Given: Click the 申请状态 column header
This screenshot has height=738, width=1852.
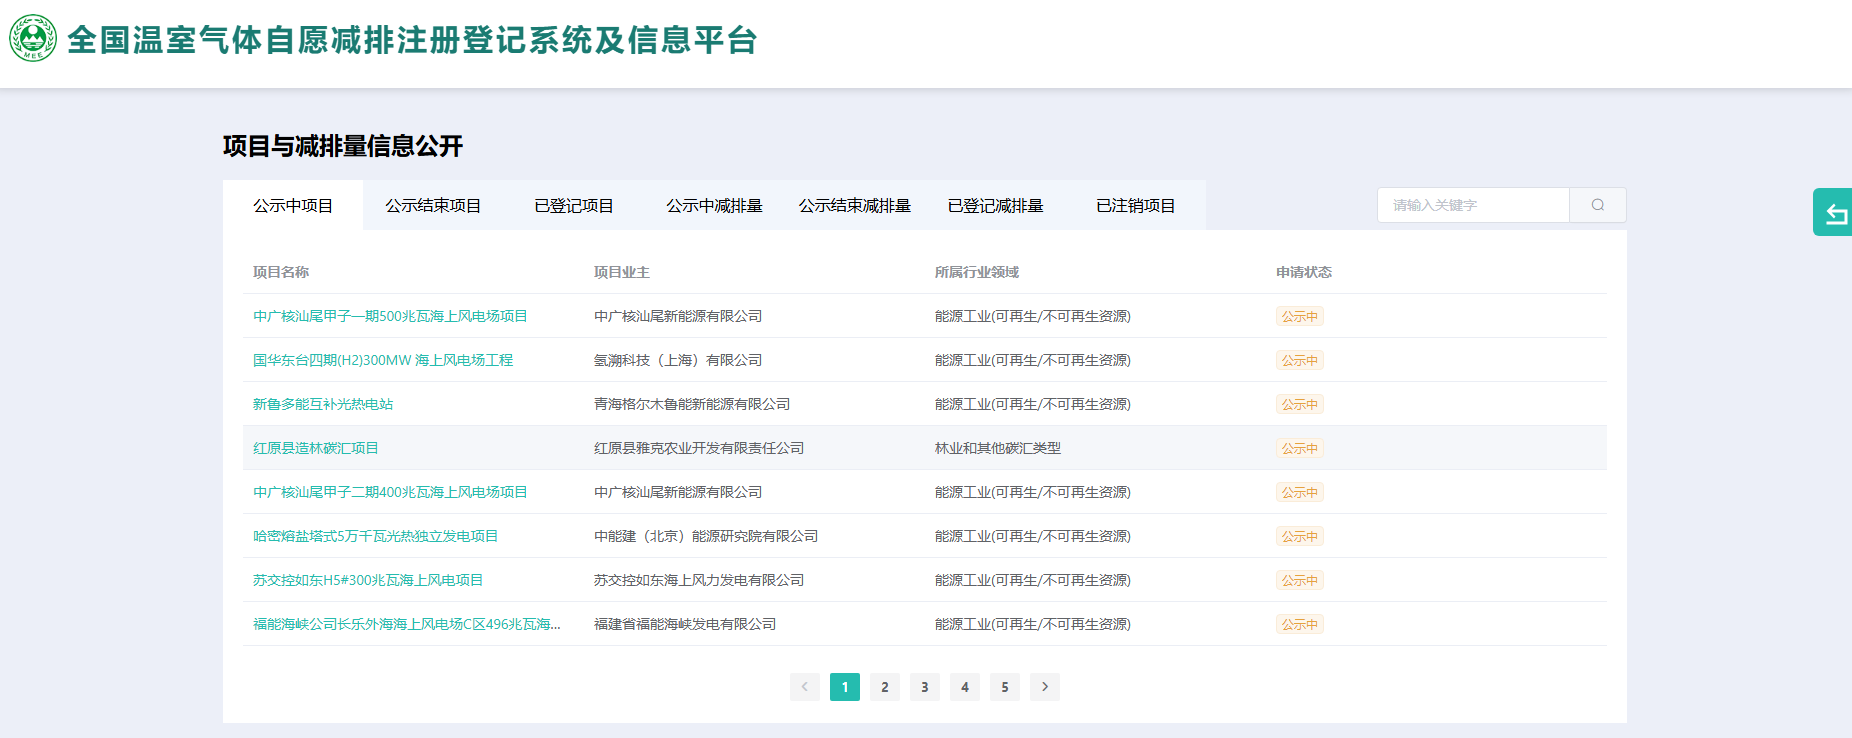Looking at the screenshot, I should pyautogui.click(x=1304, y=272).
